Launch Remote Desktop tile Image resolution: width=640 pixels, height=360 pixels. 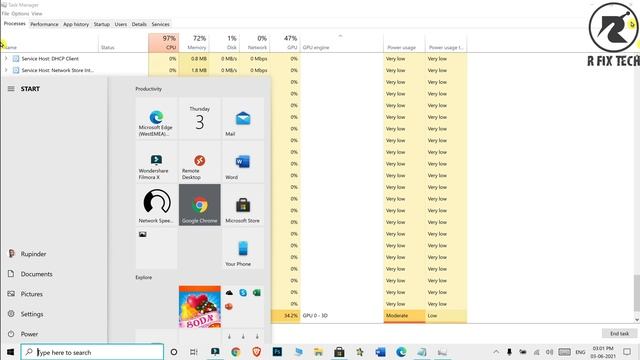(200, 162)
